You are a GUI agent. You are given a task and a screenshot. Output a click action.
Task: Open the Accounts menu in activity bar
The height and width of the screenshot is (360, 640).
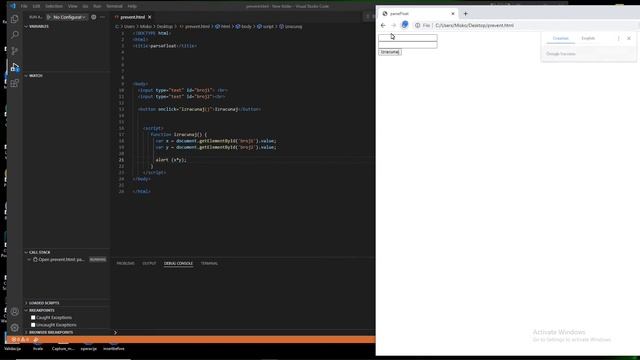pyautogui.click(x=15, y=312)
